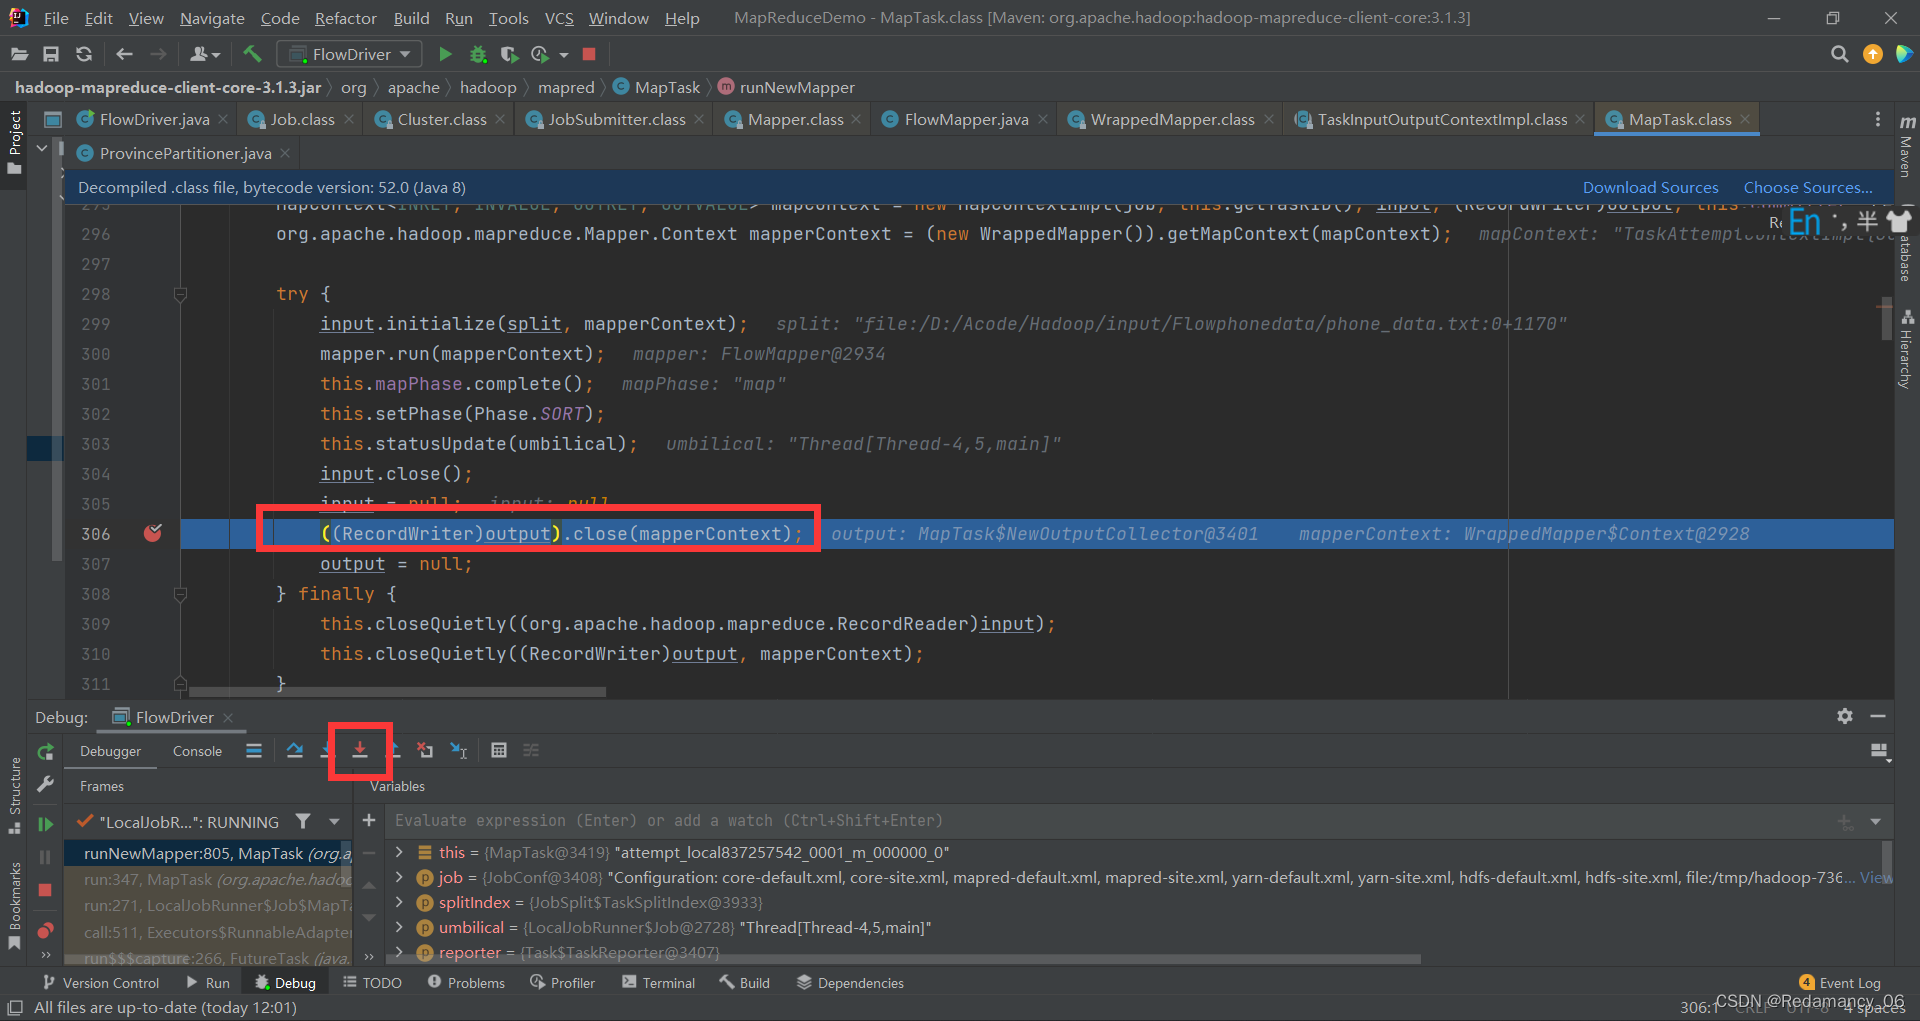
Task: Click the Variables pane vertical scrollbar
Action: (1887, 860)
